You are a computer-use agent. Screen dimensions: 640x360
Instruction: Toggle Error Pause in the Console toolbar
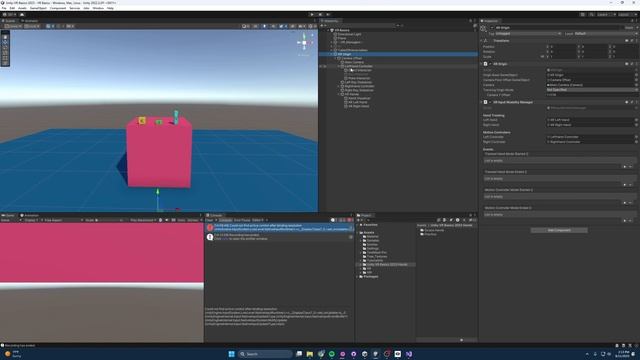pyautogui.click(x=242, y=220)
